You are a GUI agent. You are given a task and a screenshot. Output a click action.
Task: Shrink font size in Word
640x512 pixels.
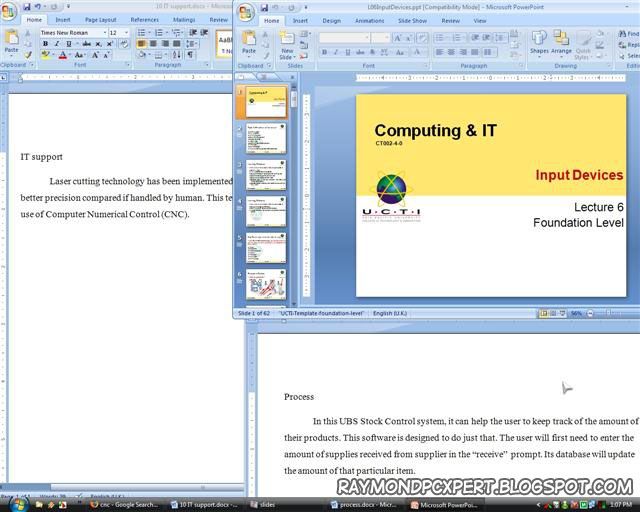(x=107, y=55)
